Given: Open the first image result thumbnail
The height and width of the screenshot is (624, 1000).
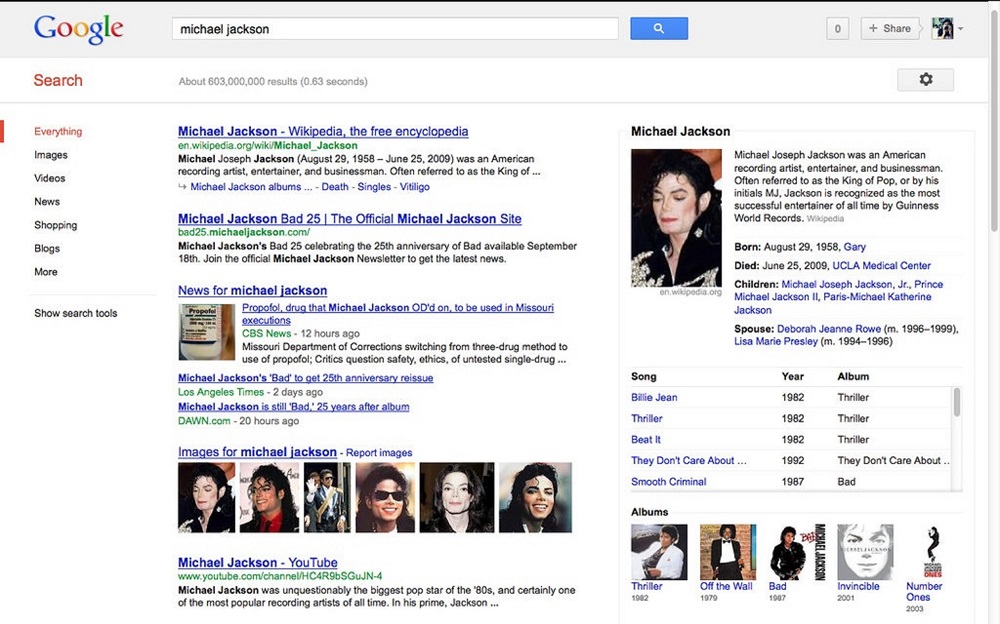Looking at the screenshot, I should click(206, 498).
